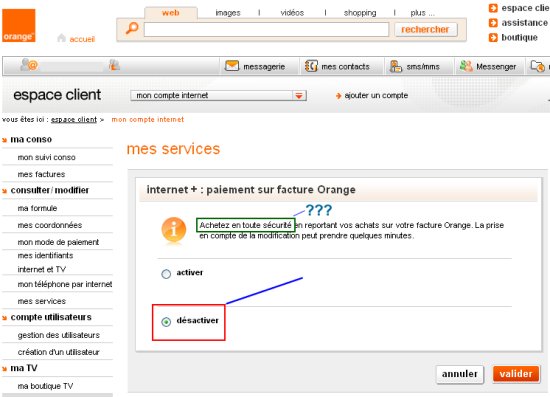This screenshot has height=397, width=550.
Task: Open mon mode de paiement
Action: 58,242
